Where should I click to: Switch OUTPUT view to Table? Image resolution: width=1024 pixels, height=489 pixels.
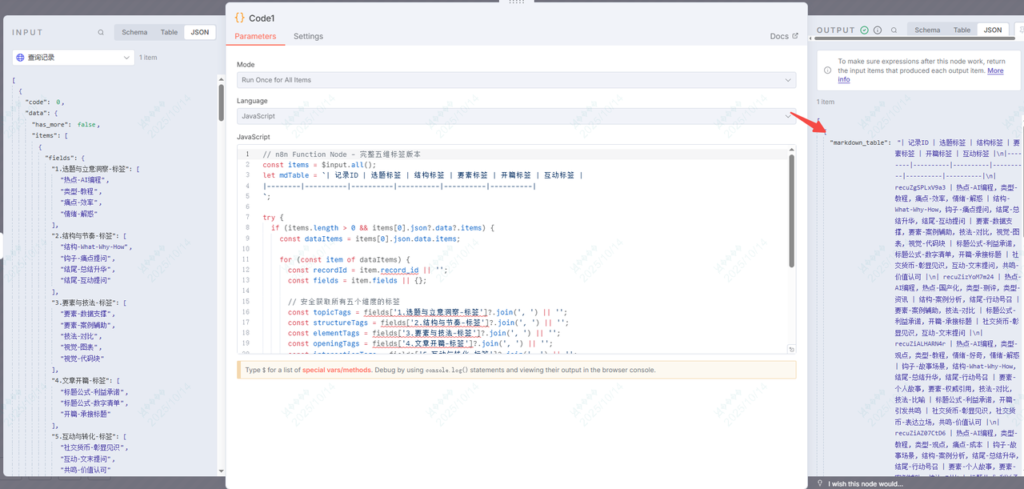point(962,30)
